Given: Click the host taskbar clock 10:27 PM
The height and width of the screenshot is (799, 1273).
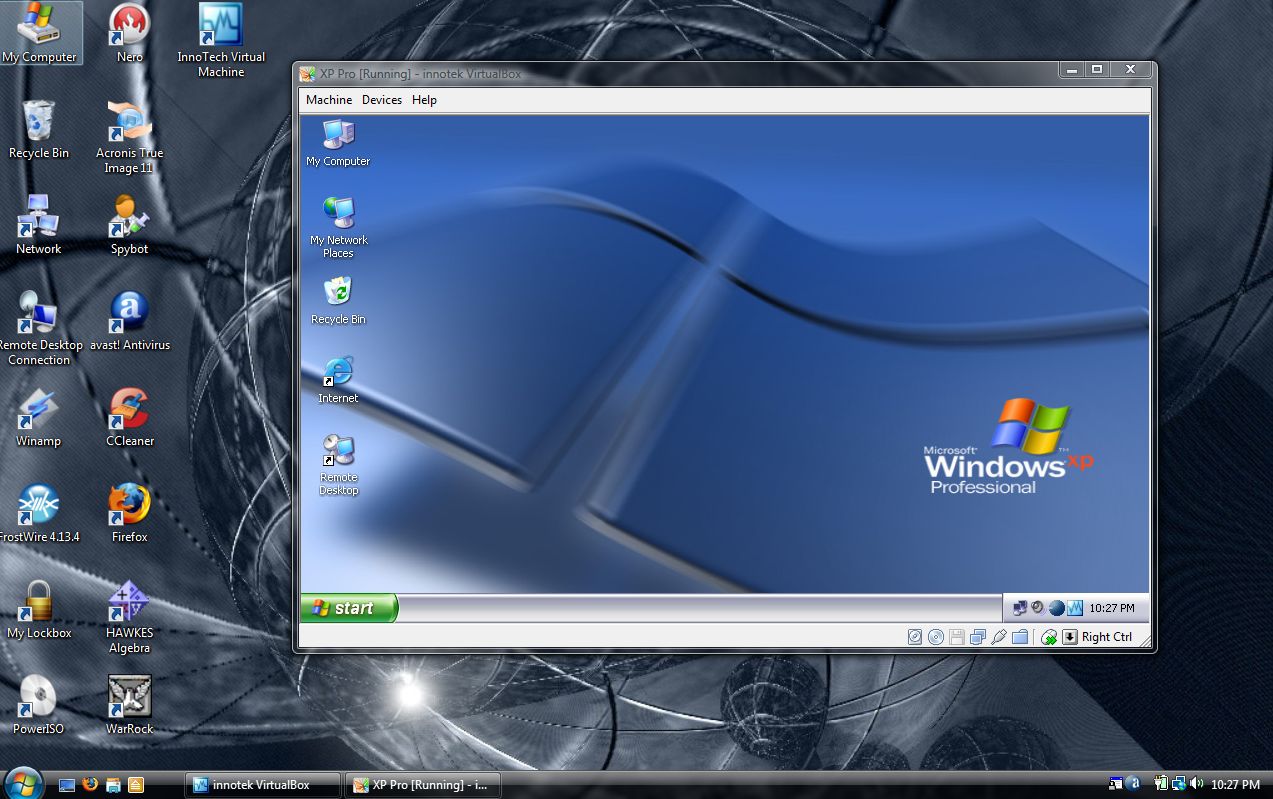Looking at the screenshot, I should (x=1235, y=785).
